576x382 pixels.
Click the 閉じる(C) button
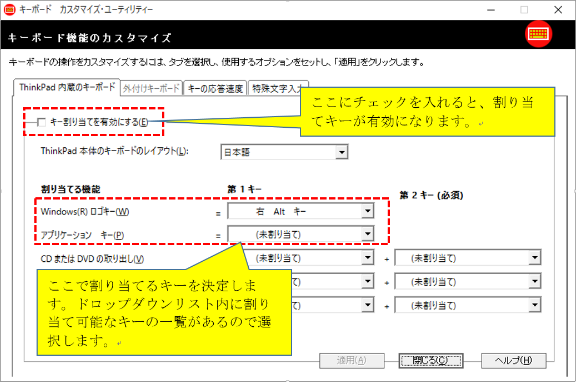[431, 361]
